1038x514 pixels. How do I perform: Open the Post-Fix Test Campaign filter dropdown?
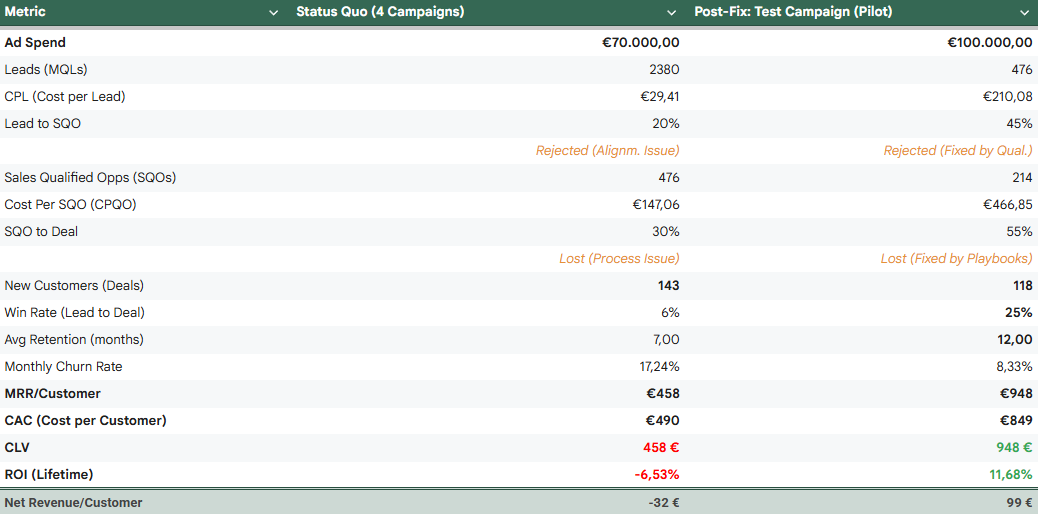1026,13
